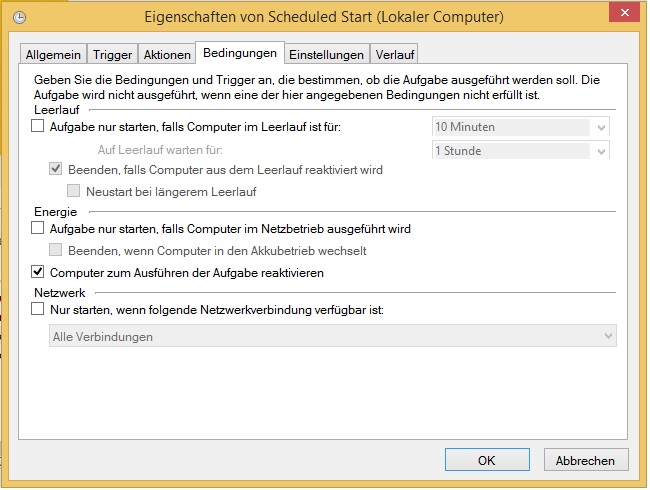
Task: Toggle 'Beenden, falls Computer aus dem Leerlauf reaktiviert' checkbox
Action: pyautogui.click(x=57, y=169)
